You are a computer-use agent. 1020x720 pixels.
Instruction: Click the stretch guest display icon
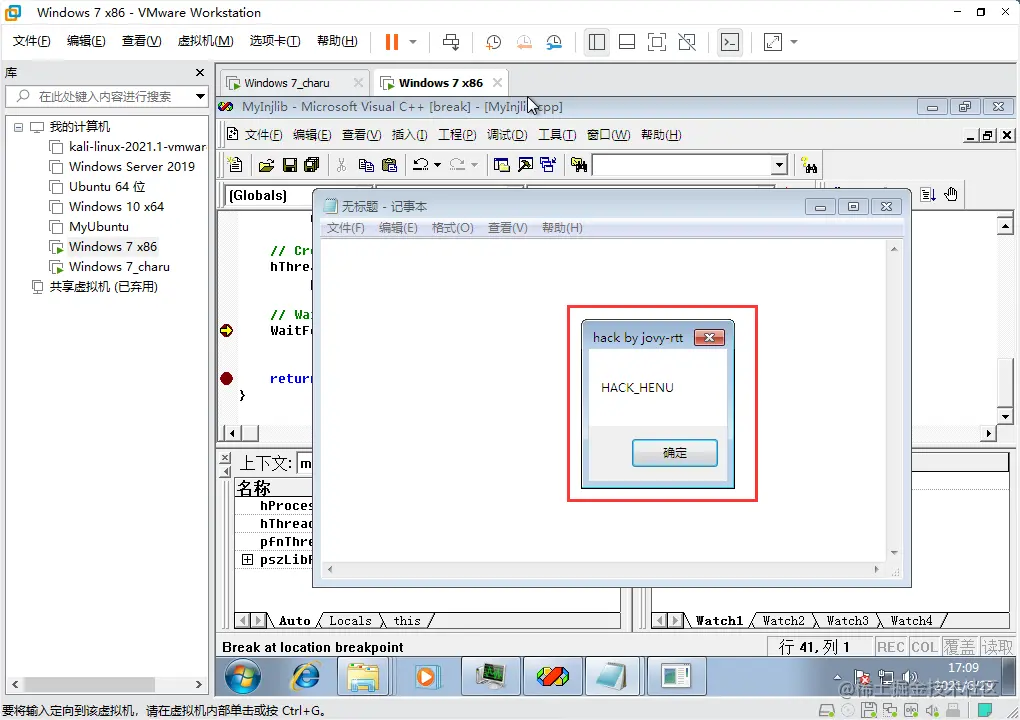tap(773, 42)
